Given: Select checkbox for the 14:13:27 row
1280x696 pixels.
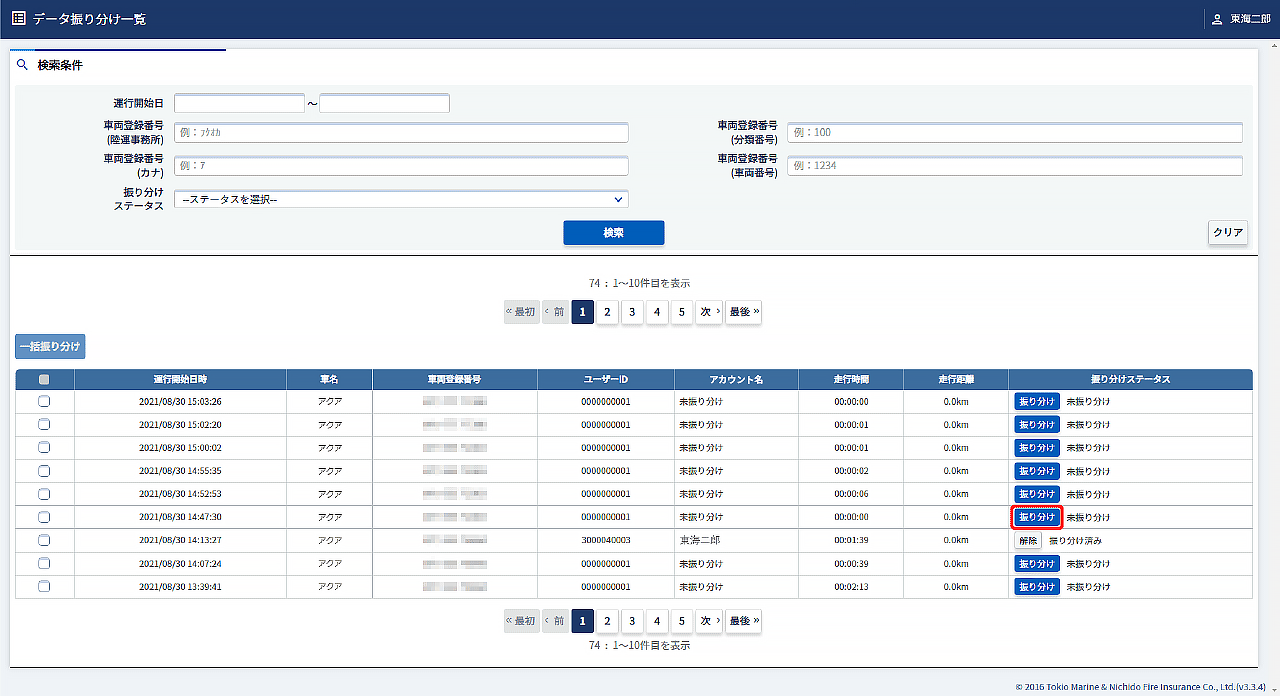Looking at the screenshot, I should [44, 540].
